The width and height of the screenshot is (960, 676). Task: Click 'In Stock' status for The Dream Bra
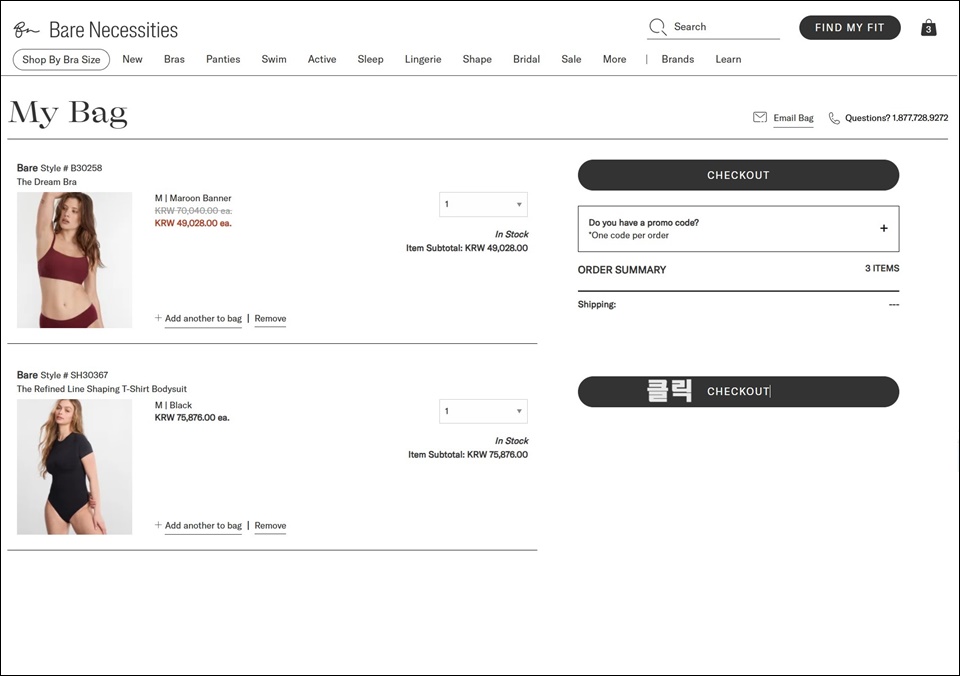pyautogui.click(x=511, y=234)
